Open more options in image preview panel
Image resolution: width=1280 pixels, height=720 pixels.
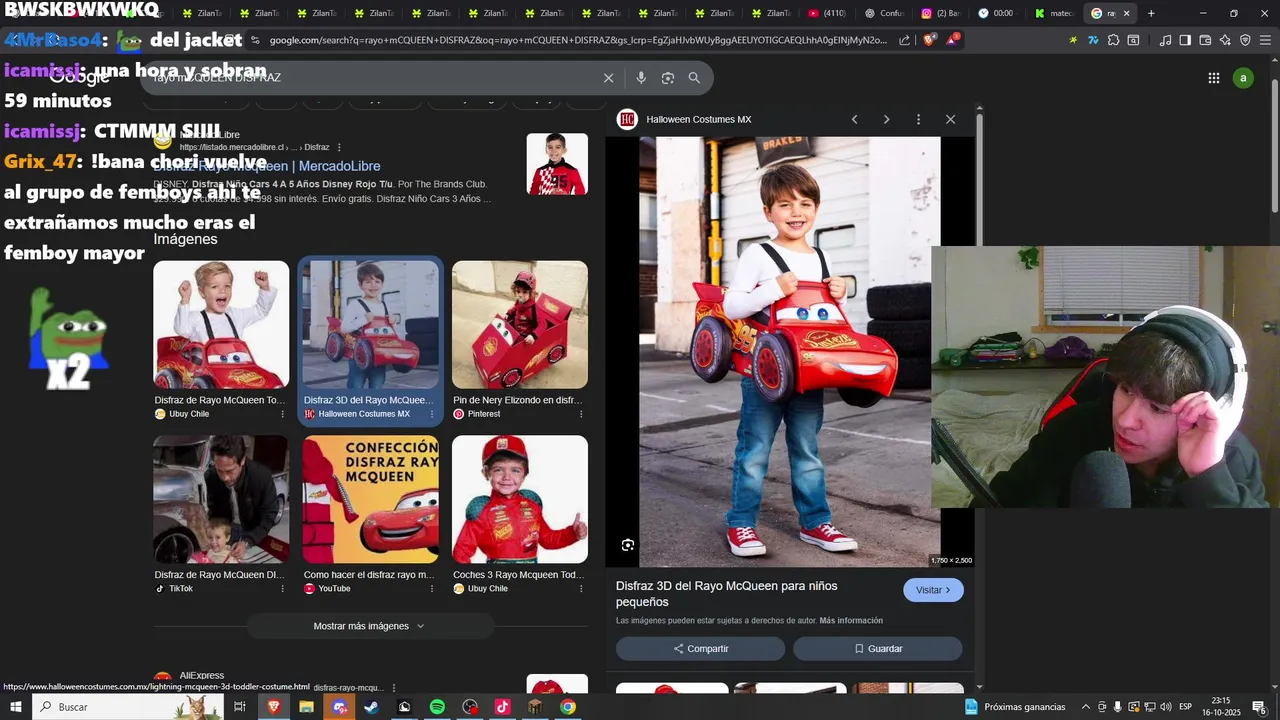[x=918, y=119]
